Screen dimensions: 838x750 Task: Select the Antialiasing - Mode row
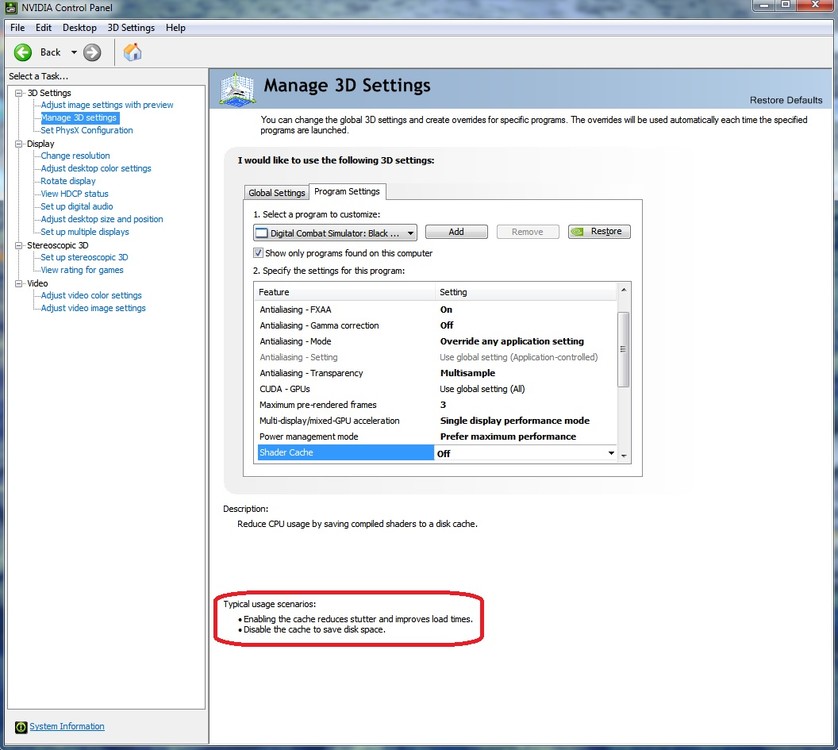click(435, 342)
